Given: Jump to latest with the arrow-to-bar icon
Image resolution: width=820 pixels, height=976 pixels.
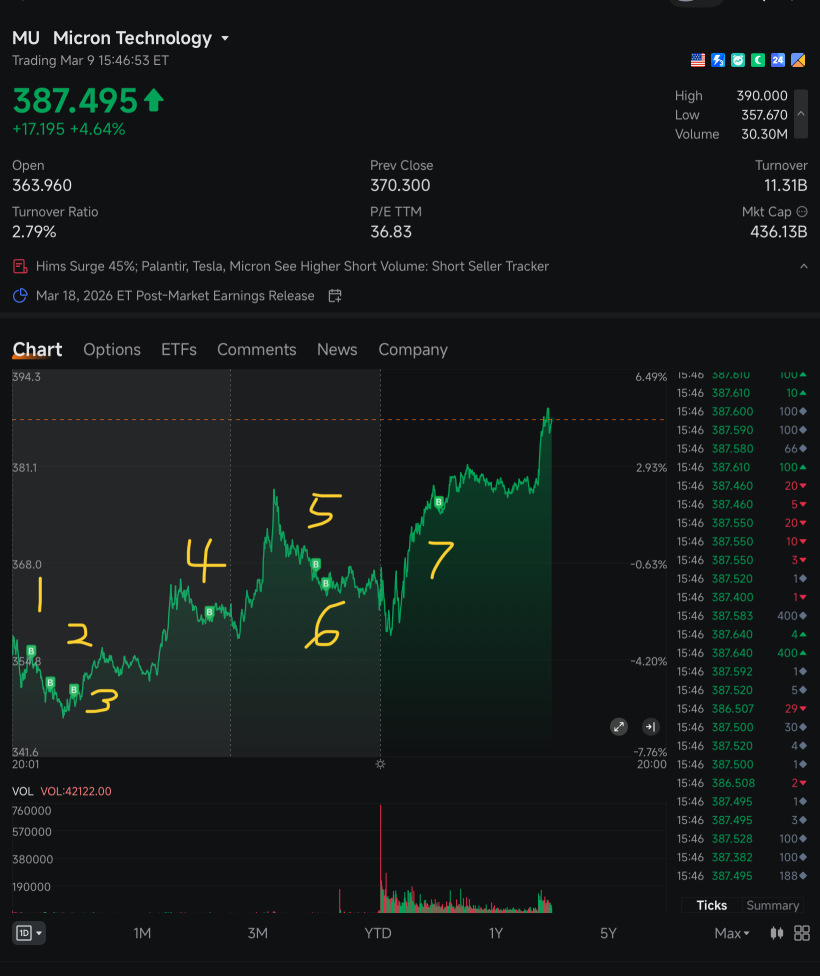Looking at the screenshot, I should 650,726.
